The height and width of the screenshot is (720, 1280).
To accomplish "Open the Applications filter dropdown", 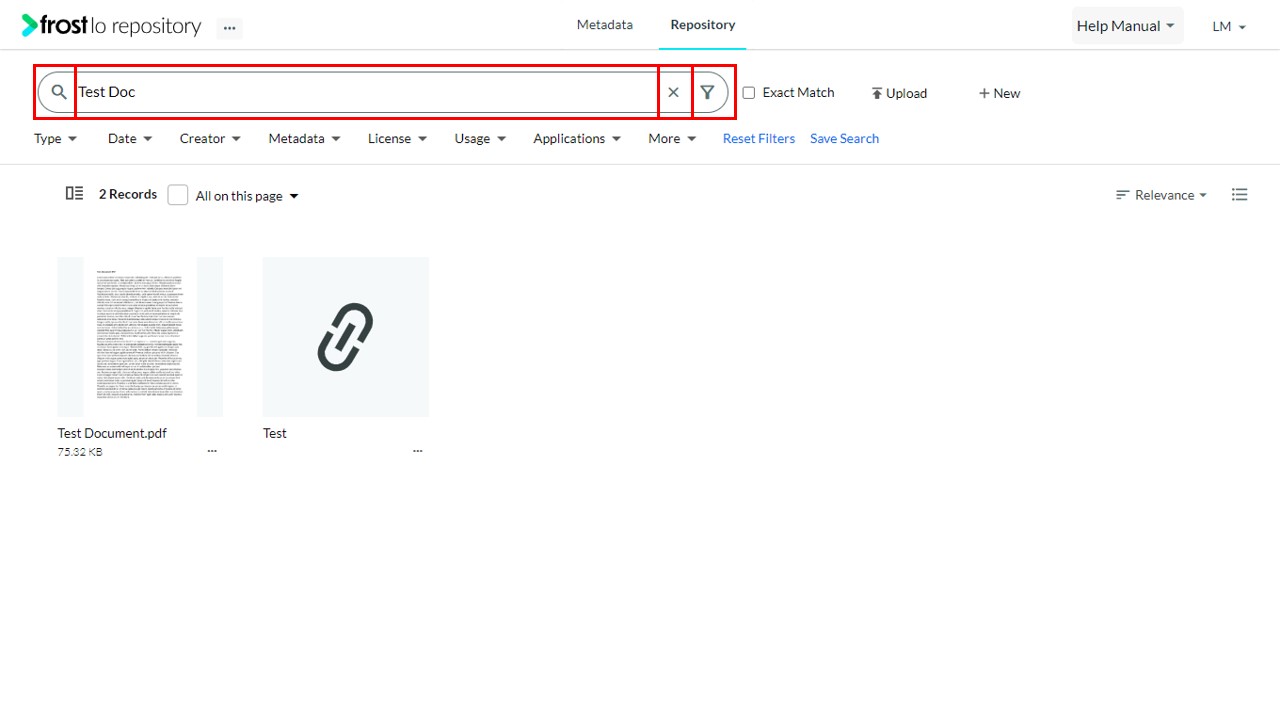I will (x=578, y=139).
